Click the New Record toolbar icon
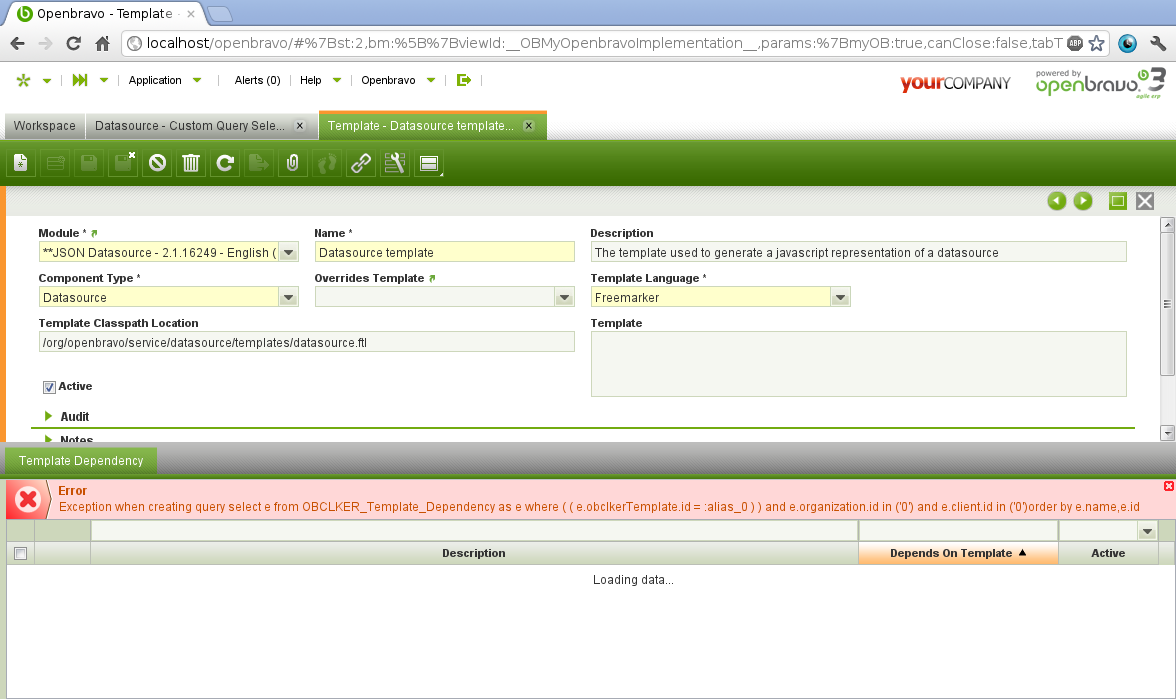 tap(21, 163)
